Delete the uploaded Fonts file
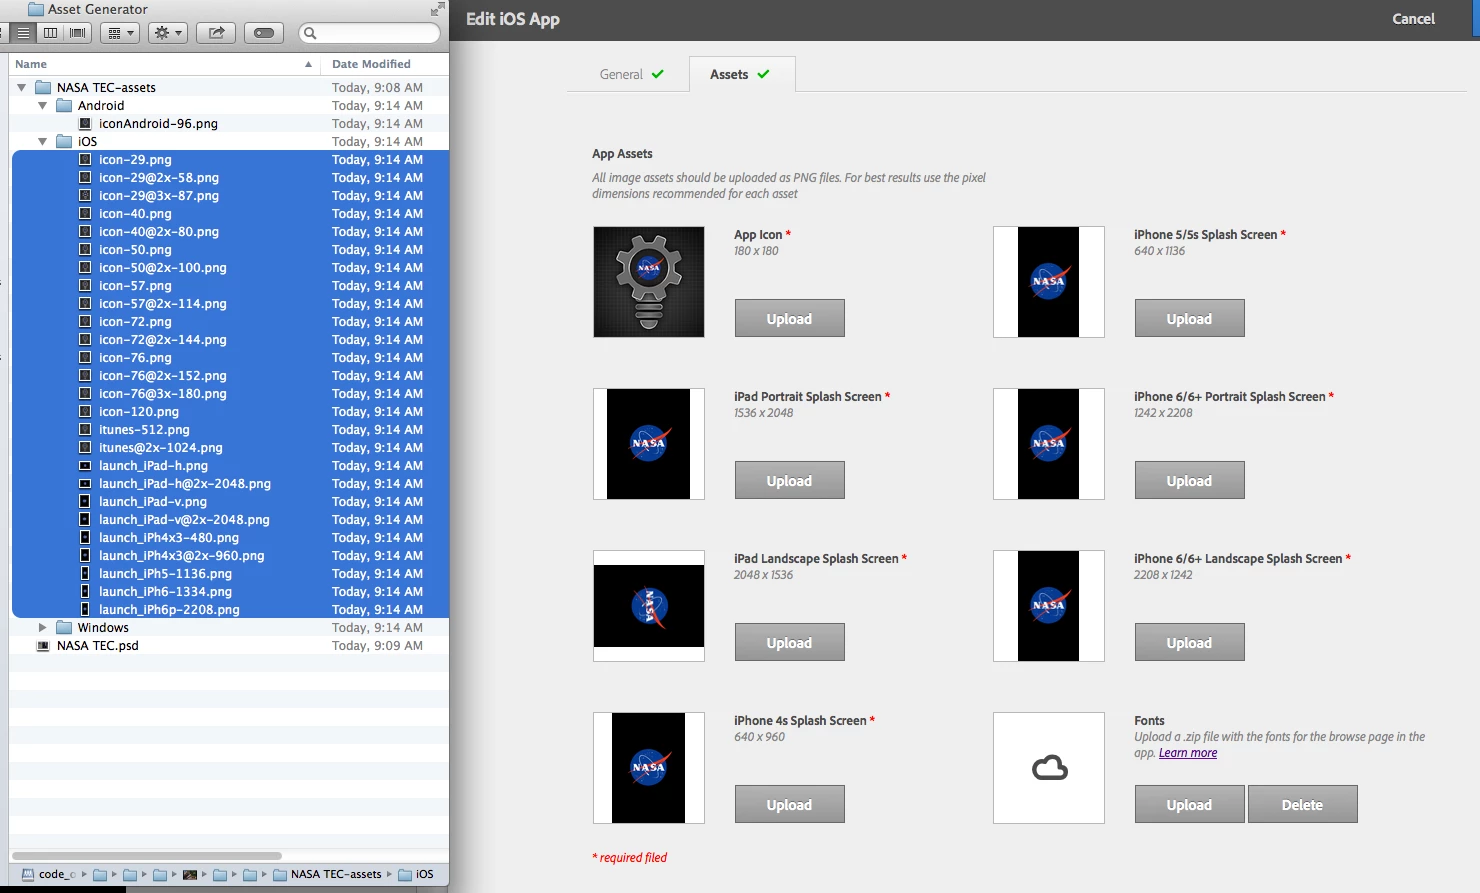Viewport: 1480px width, 893px height. 1303,804
